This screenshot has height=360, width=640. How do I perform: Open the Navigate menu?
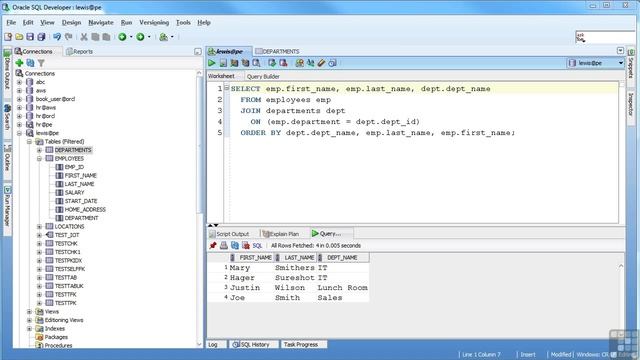click(101, 22)
